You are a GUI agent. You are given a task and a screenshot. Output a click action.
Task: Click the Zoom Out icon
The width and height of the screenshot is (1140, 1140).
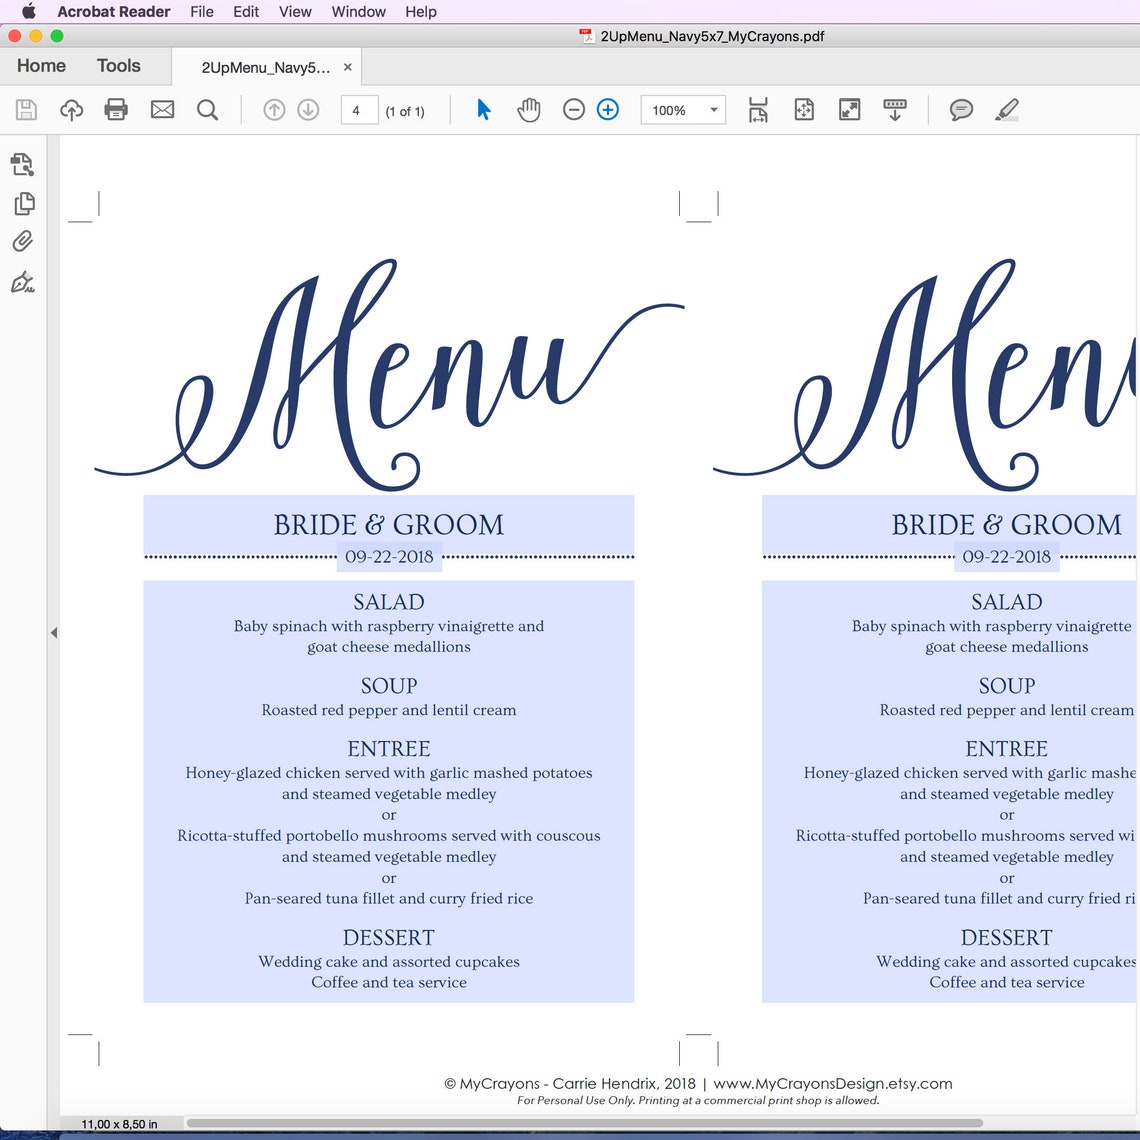click(x=574, y=110)
